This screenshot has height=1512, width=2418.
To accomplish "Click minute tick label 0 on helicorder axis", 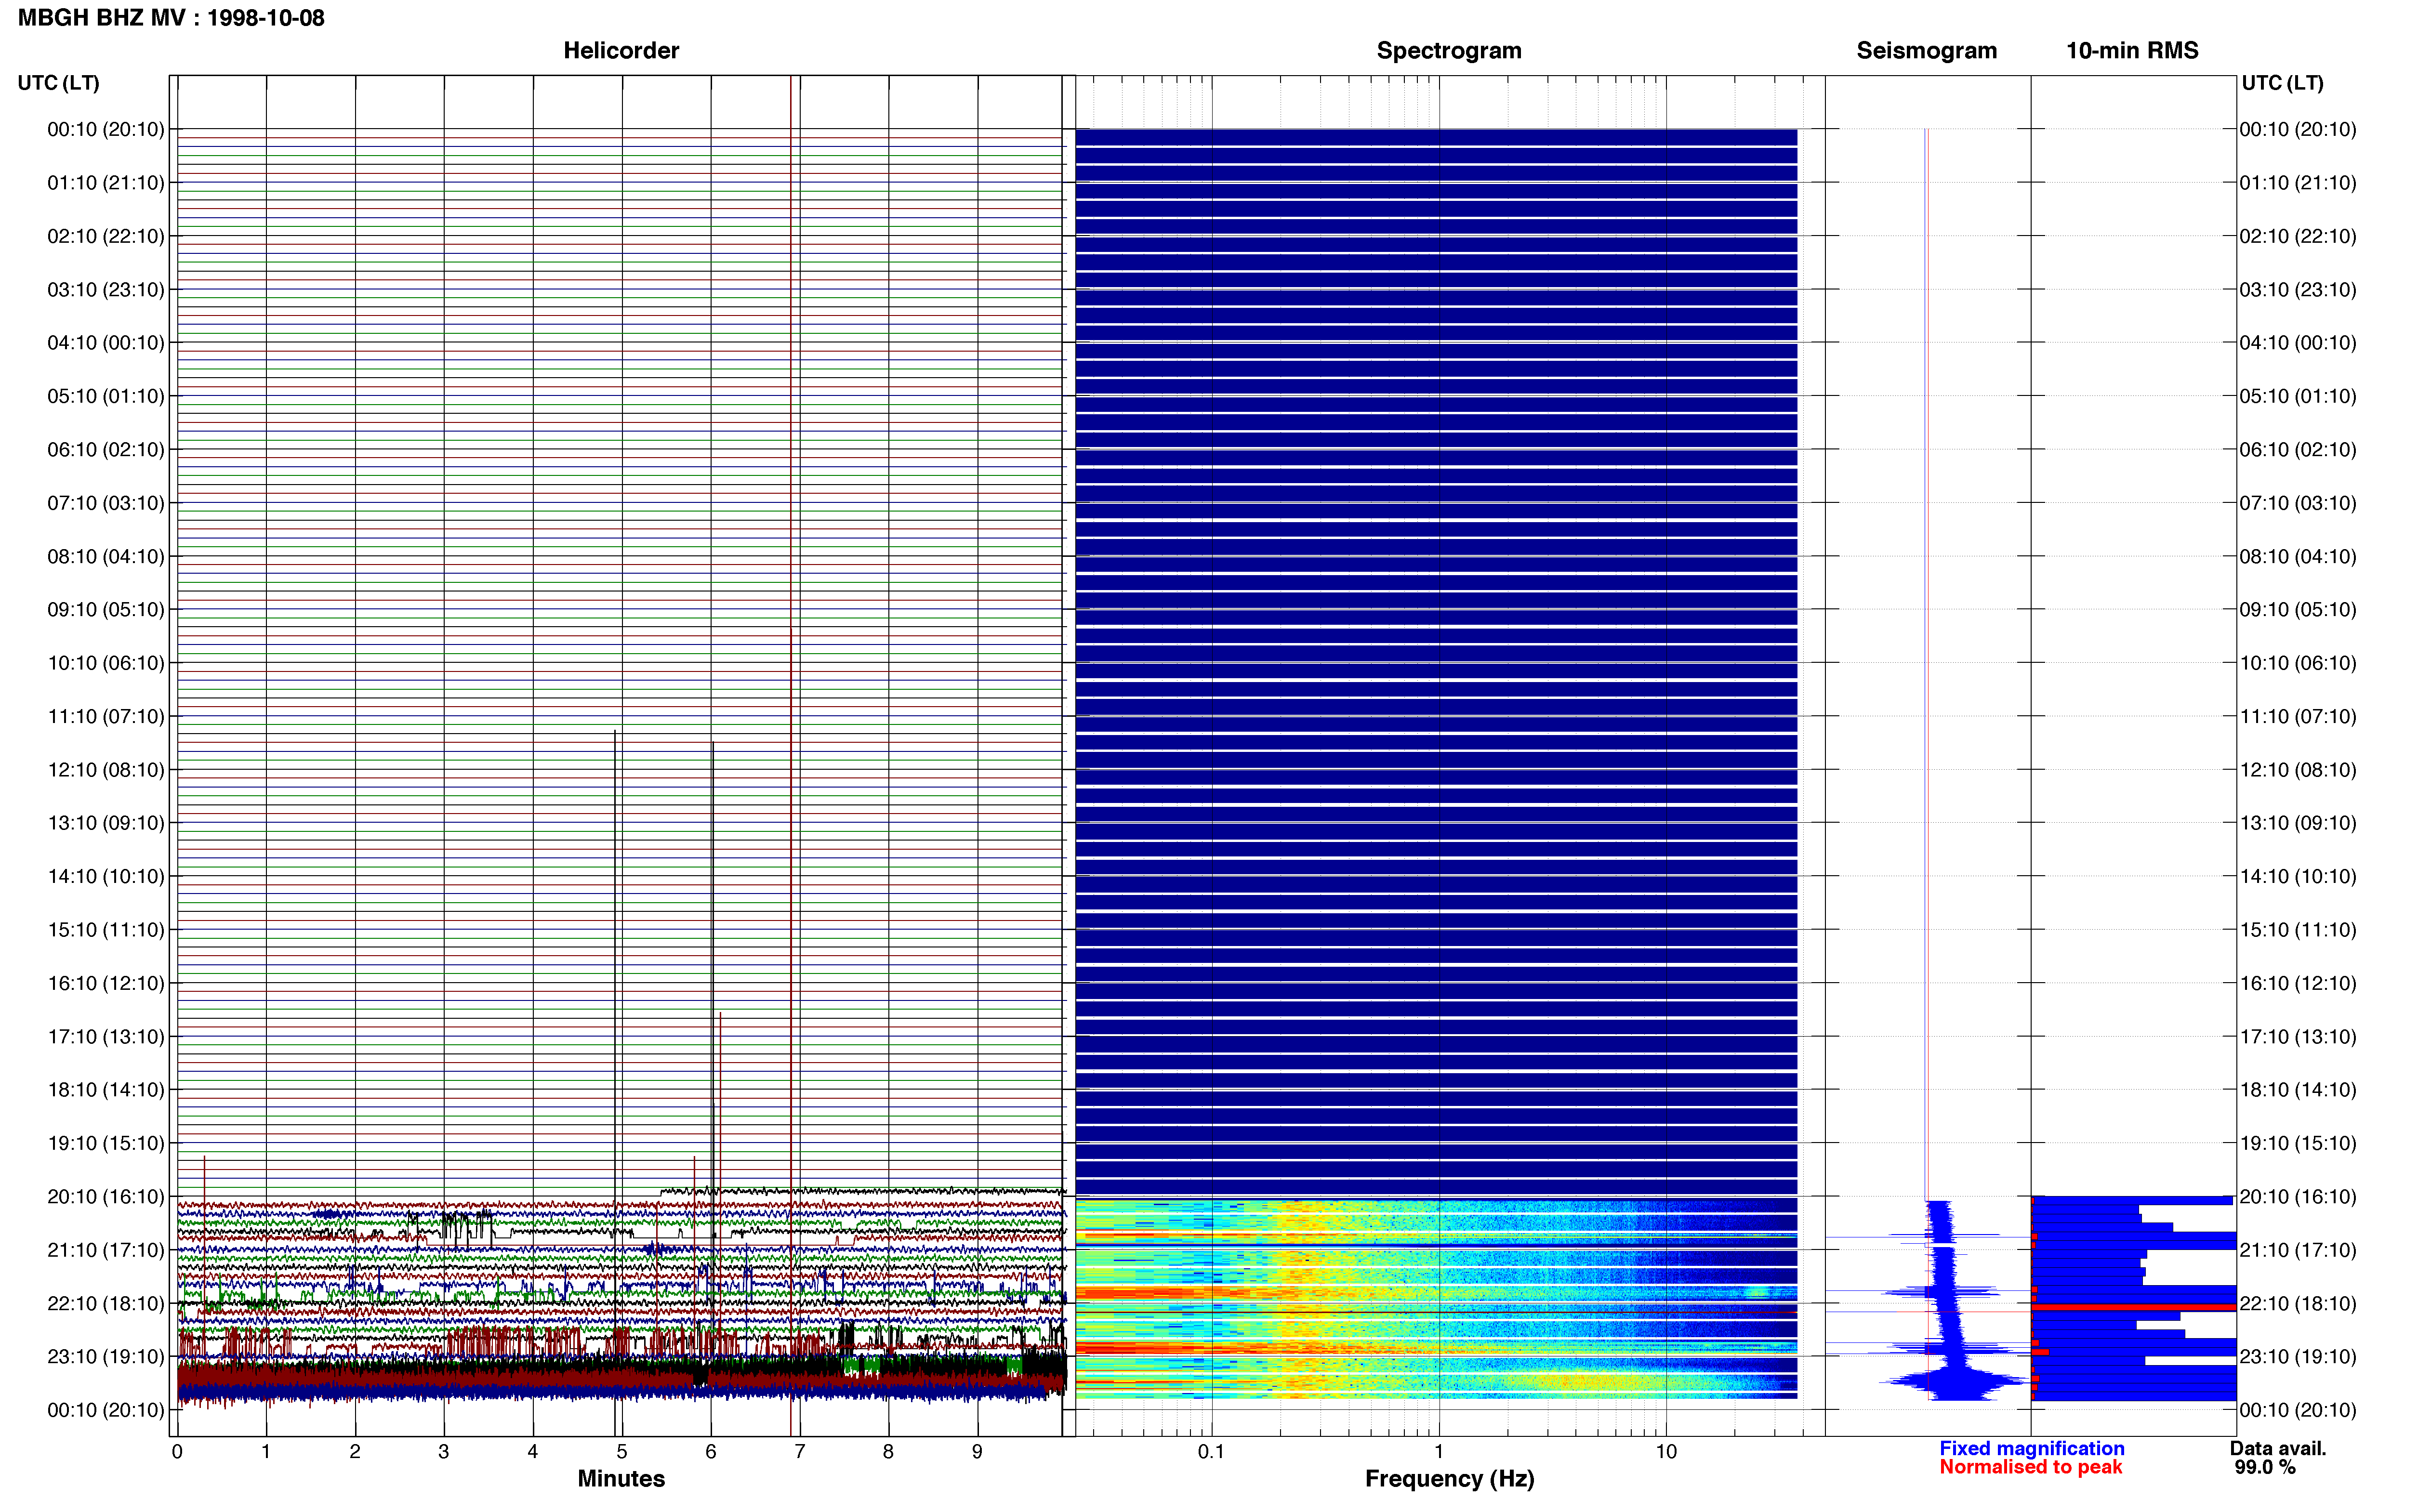I will tap(177, 1451).
